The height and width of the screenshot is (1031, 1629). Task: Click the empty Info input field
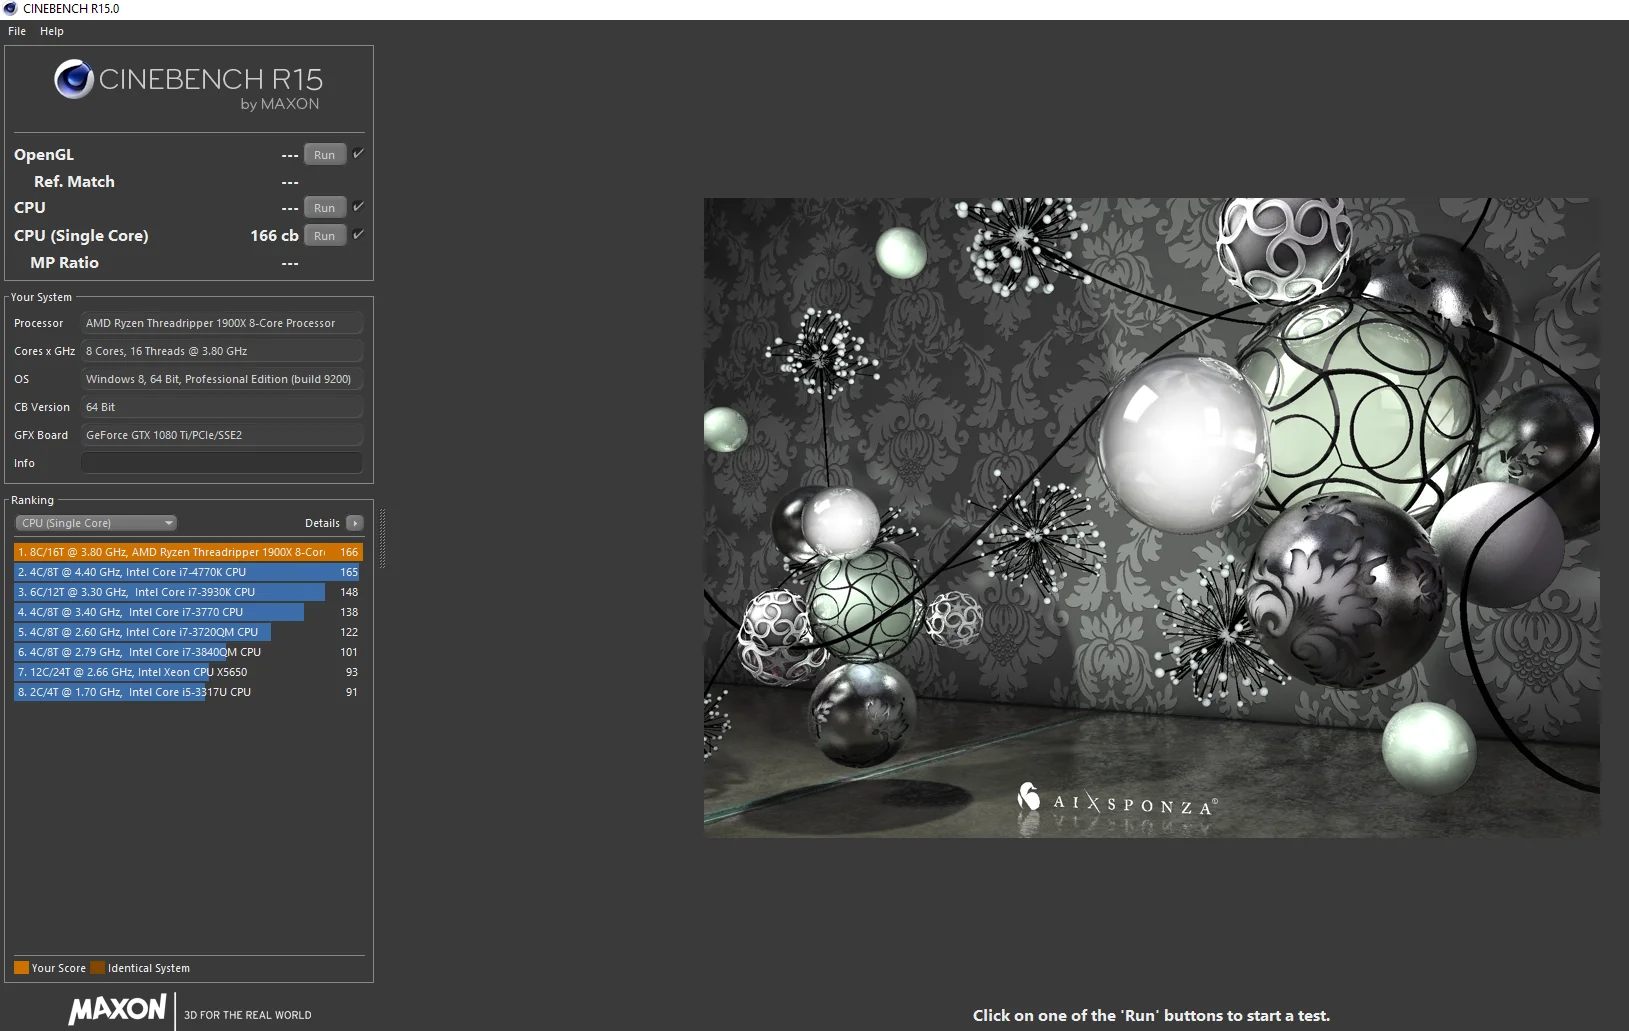pos(221,463)
